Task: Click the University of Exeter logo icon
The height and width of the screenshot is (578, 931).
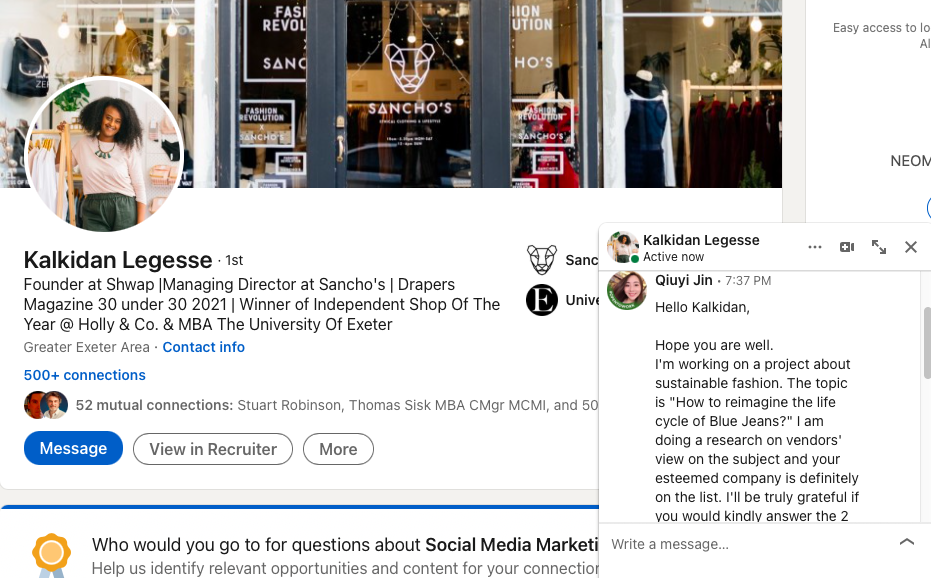Action: [542, 300]
